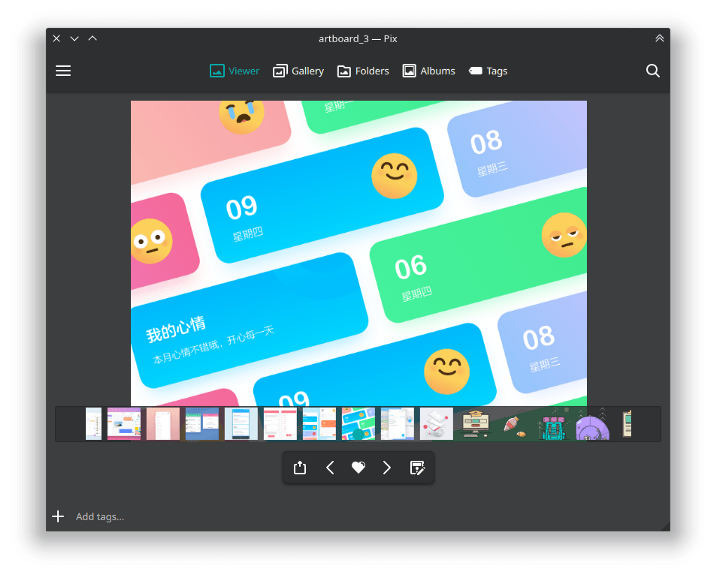Open the hamburger main menu
This screenshot has height=577, width=716.
click(63, 71)
